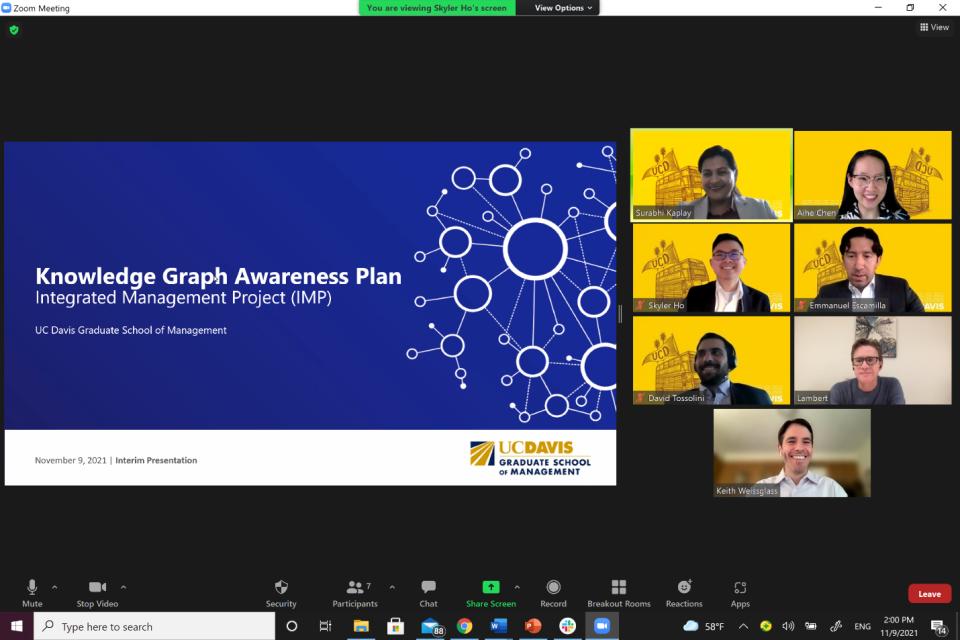This screenshot has width=960, height=640.
Task: Click the green Share Screen icon
Action: pos(490,587)
